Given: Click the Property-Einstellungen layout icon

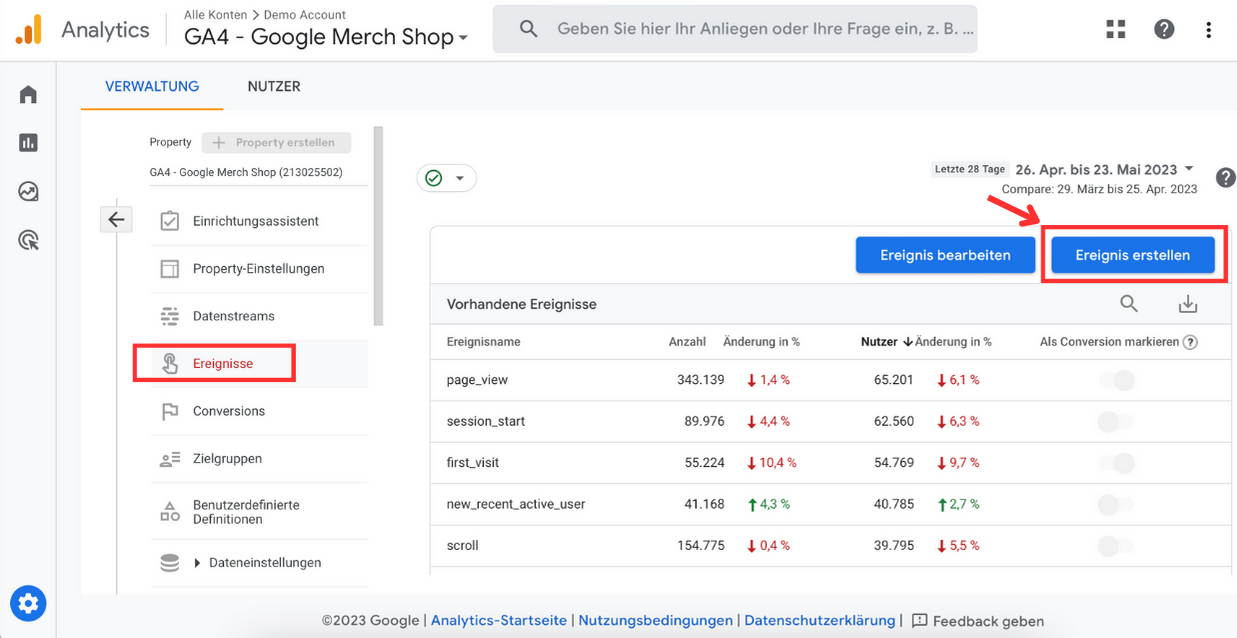Looking at the screenshot, I should (x=170, y=269).
